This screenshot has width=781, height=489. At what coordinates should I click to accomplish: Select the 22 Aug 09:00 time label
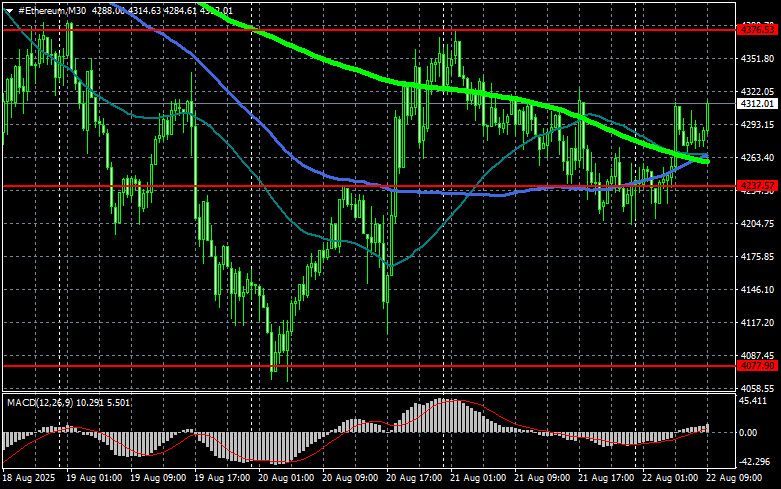[734, 478]
